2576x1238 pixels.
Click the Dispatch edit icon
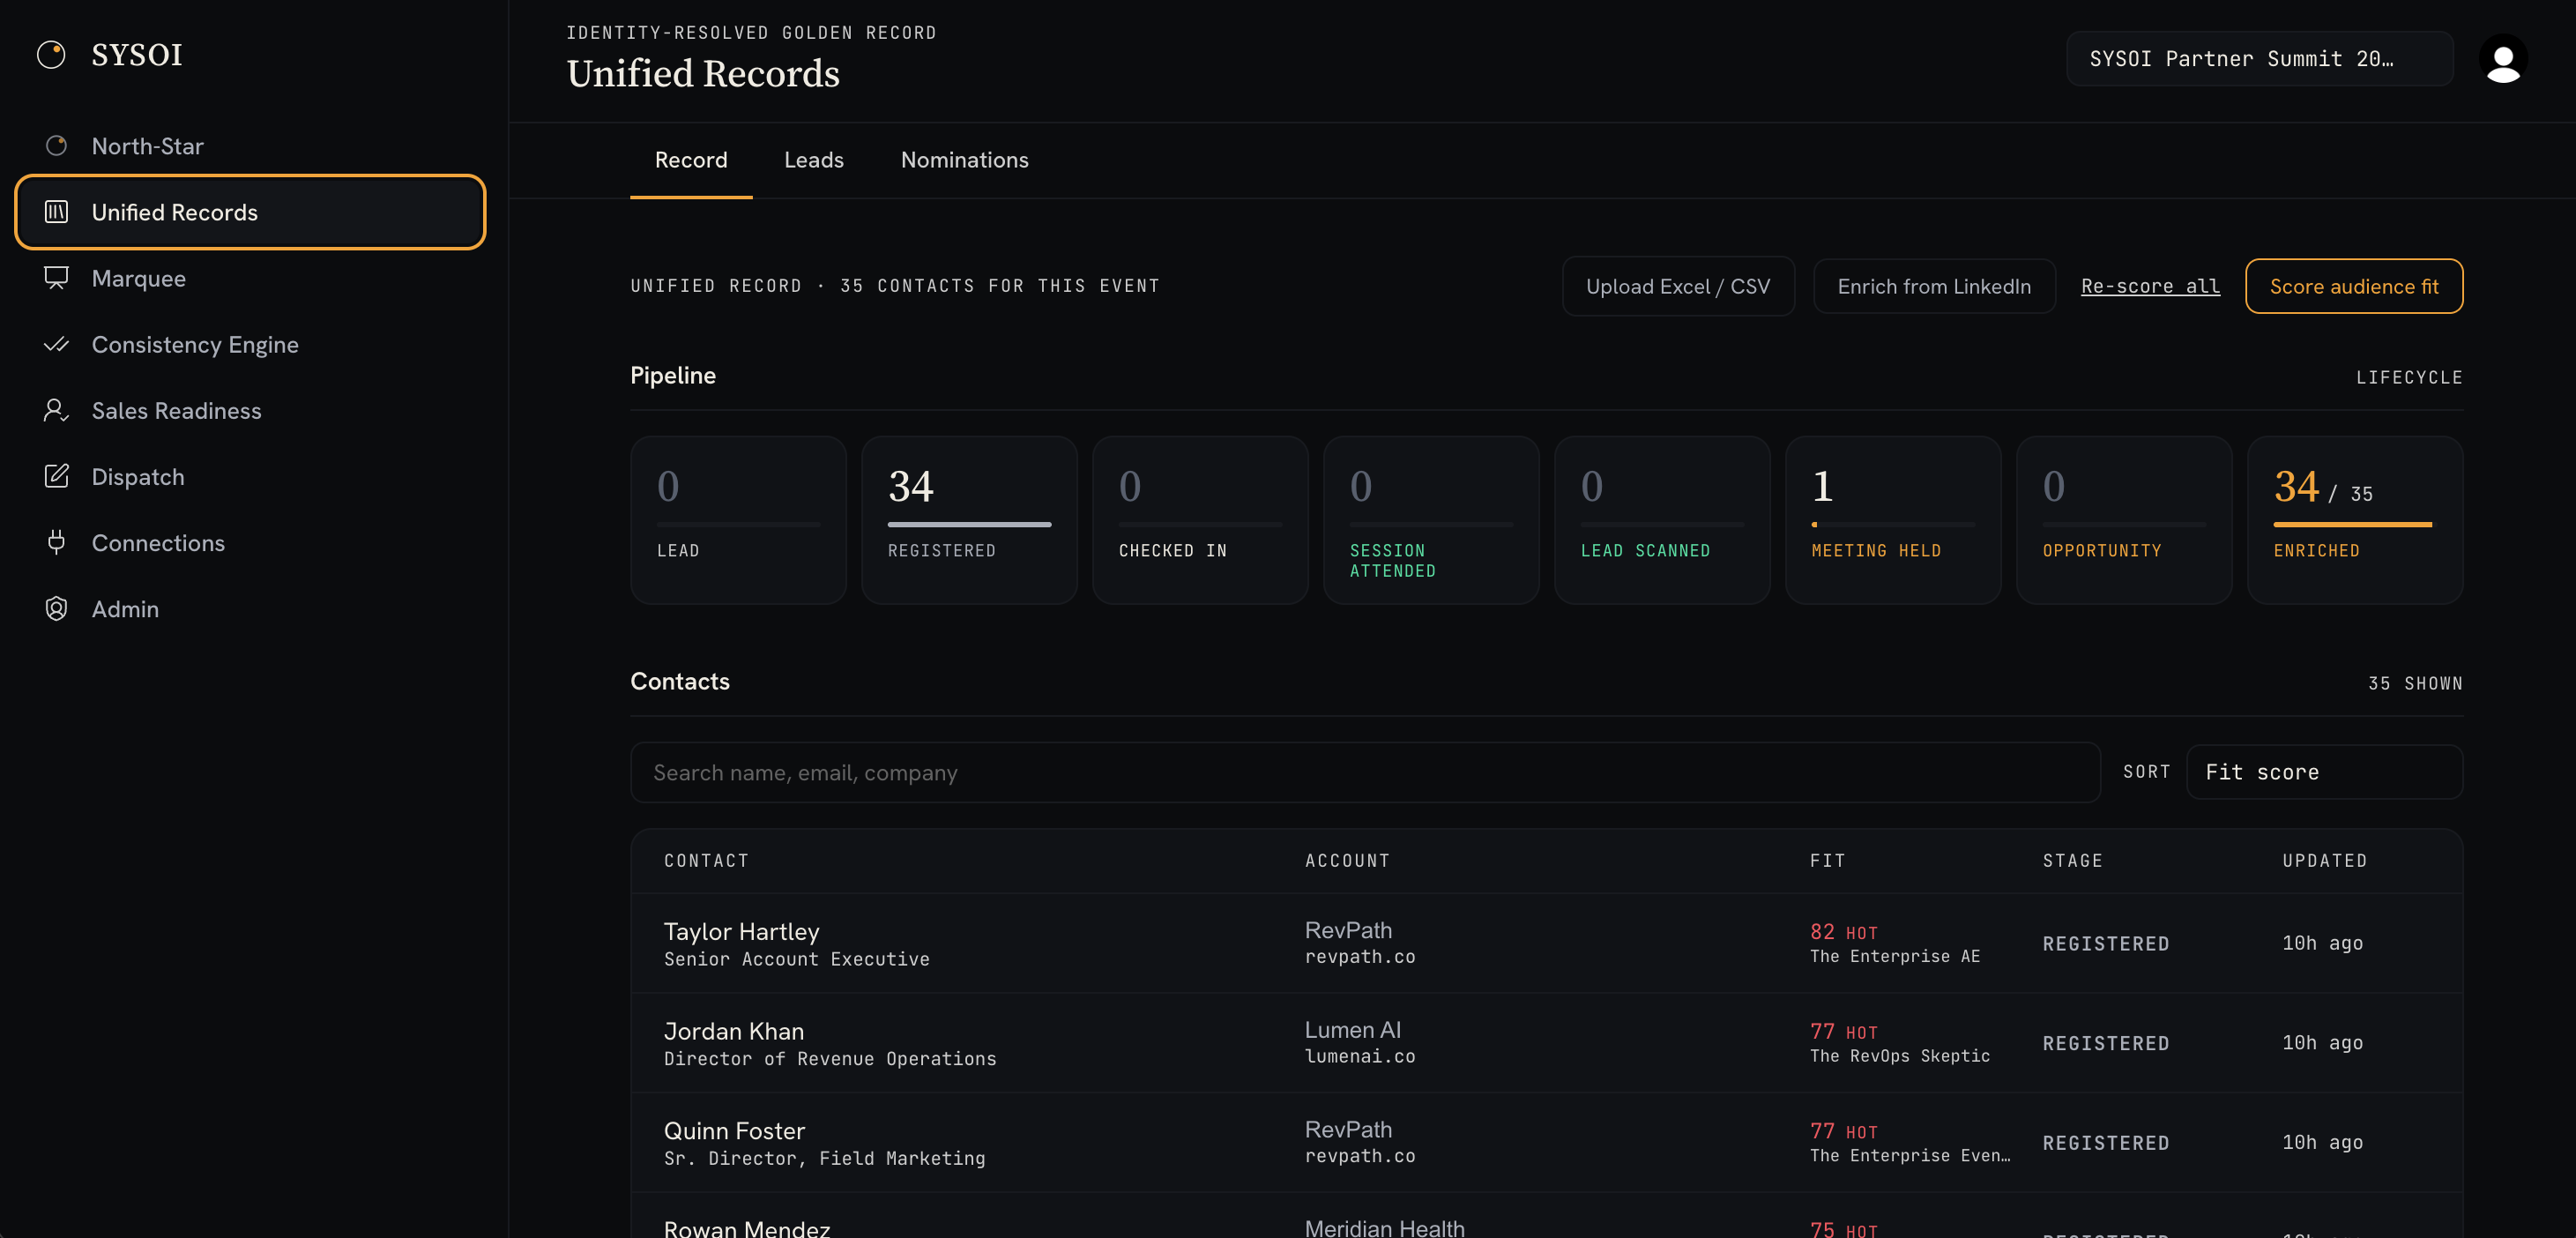(56, 476)
